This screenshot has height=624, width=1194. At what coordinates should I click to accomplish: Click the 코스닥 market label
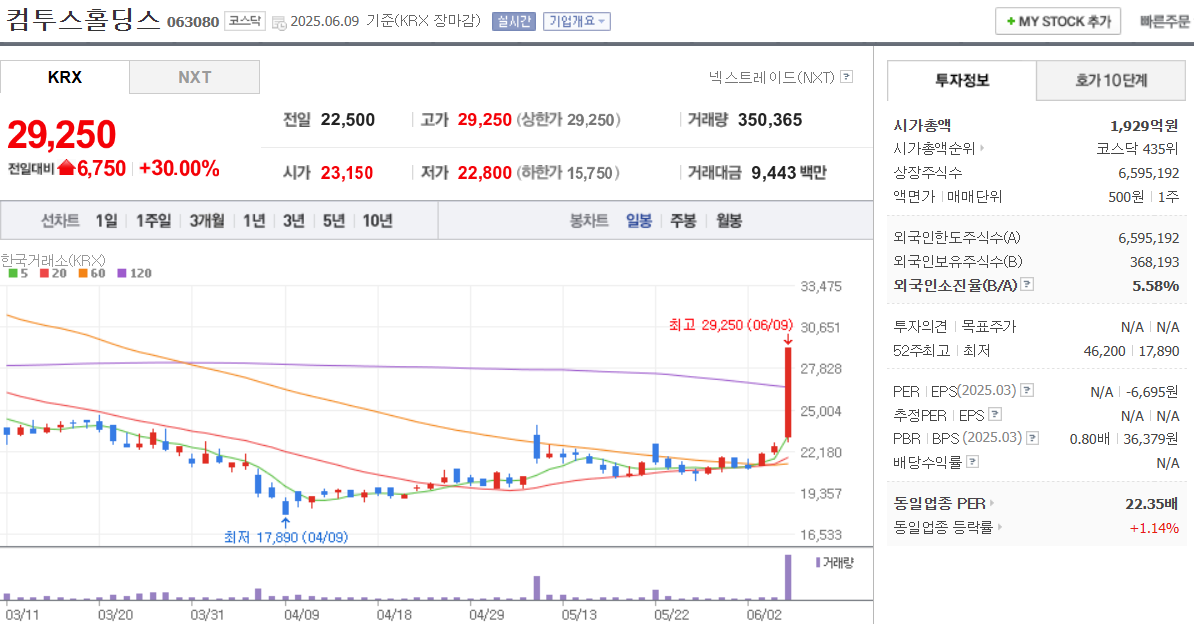245,21
